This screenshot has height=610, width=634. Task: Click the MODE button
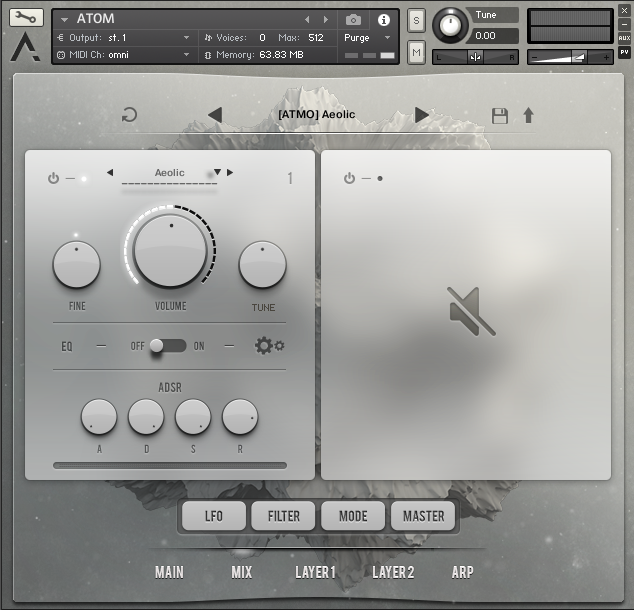[x=353, y=516]
